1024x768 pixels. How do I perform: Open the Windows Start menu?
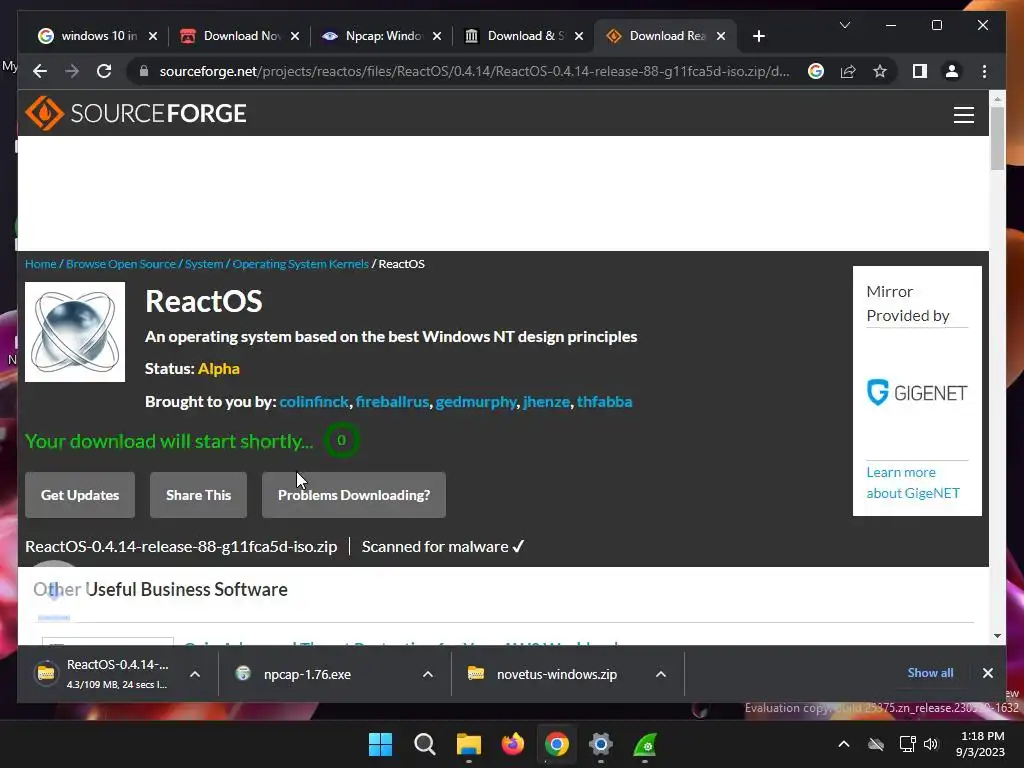[x=380, y=744]
